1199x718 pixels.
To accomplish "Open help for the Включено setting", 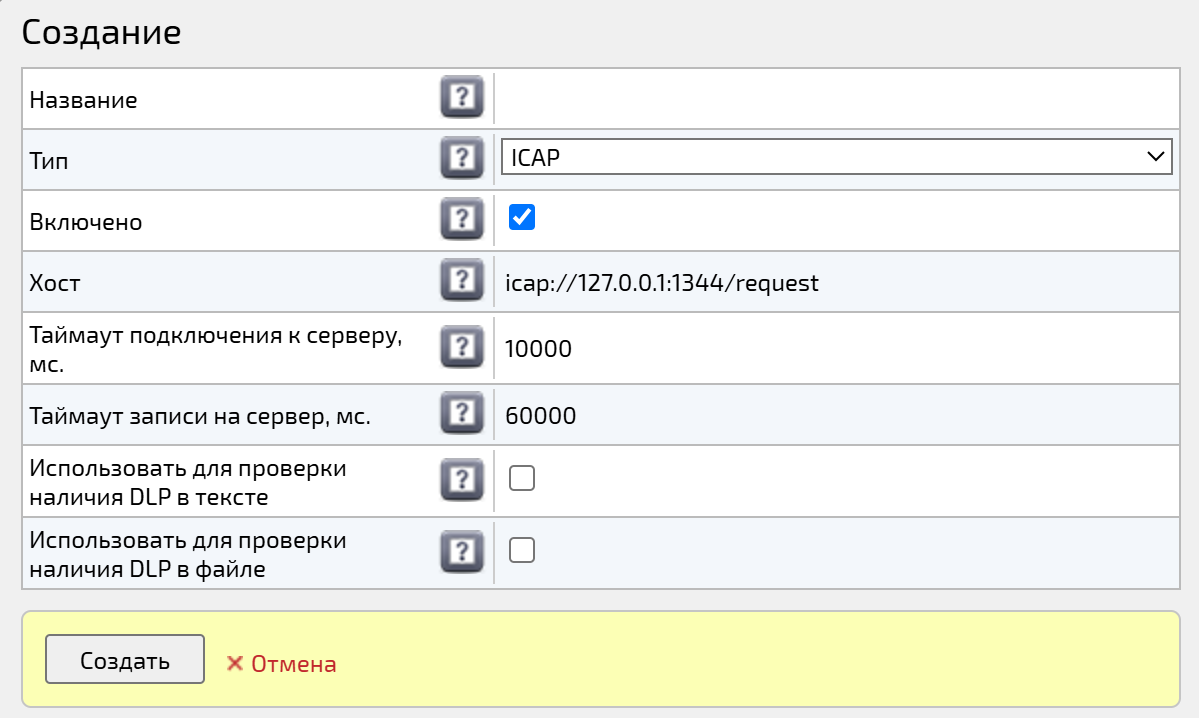I will 462,219.
